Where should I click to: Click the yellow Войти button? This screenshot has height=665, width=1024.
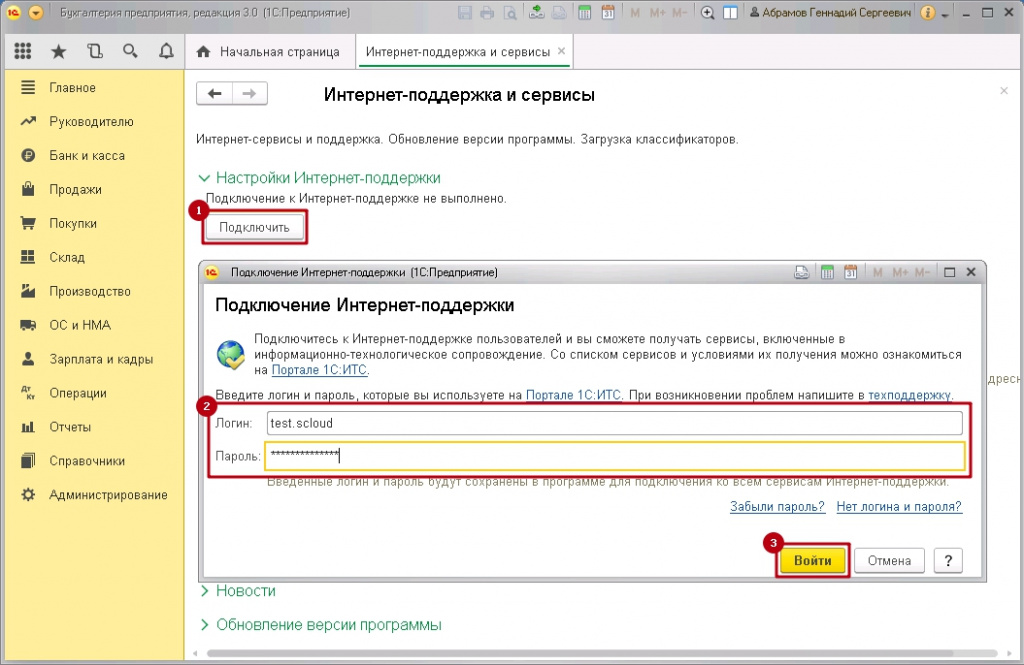(x=812, y=560)
